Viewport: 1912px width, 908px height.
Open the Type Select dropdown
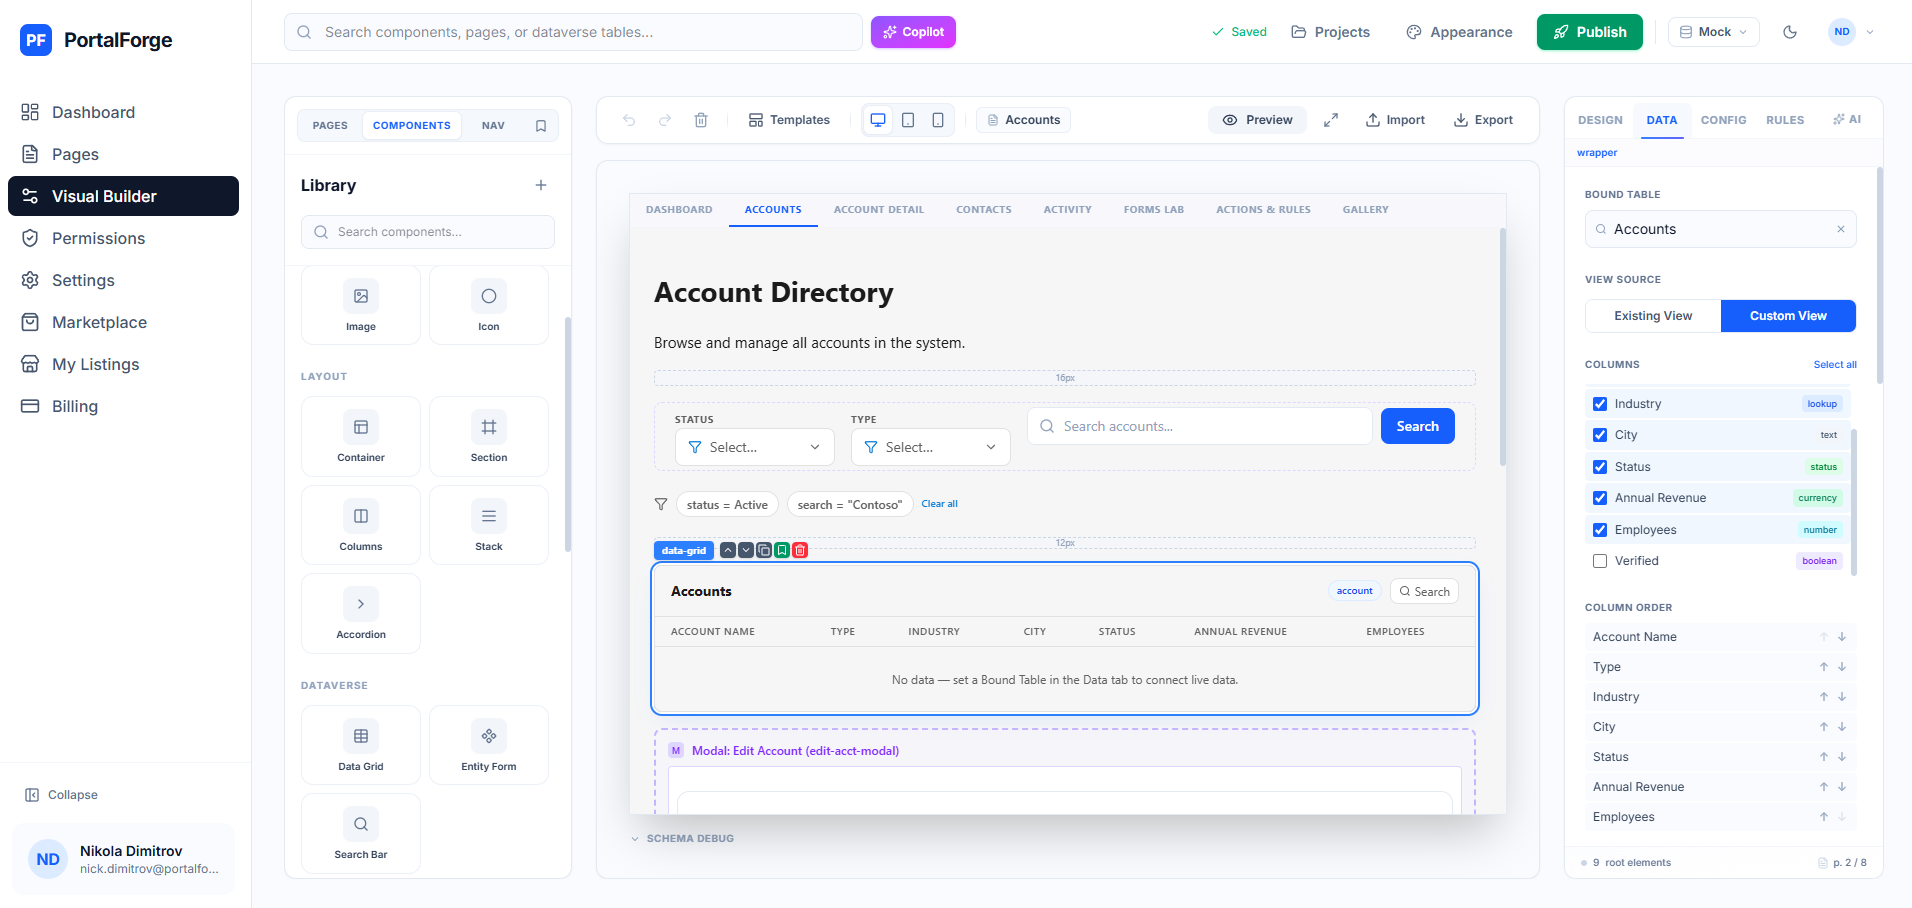(930, 447)
